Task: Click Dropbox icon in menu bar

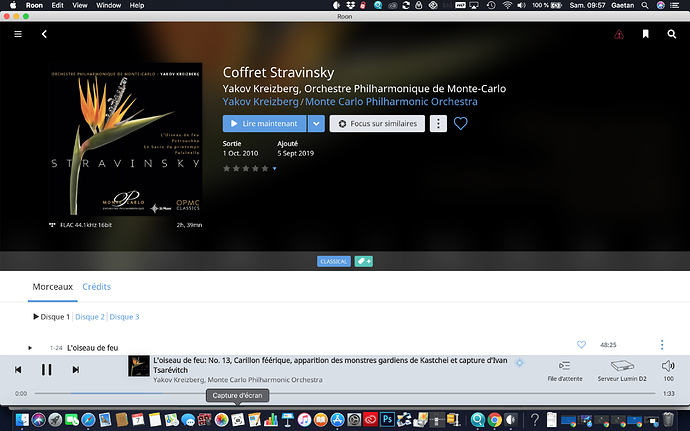Action: (350, 5)
